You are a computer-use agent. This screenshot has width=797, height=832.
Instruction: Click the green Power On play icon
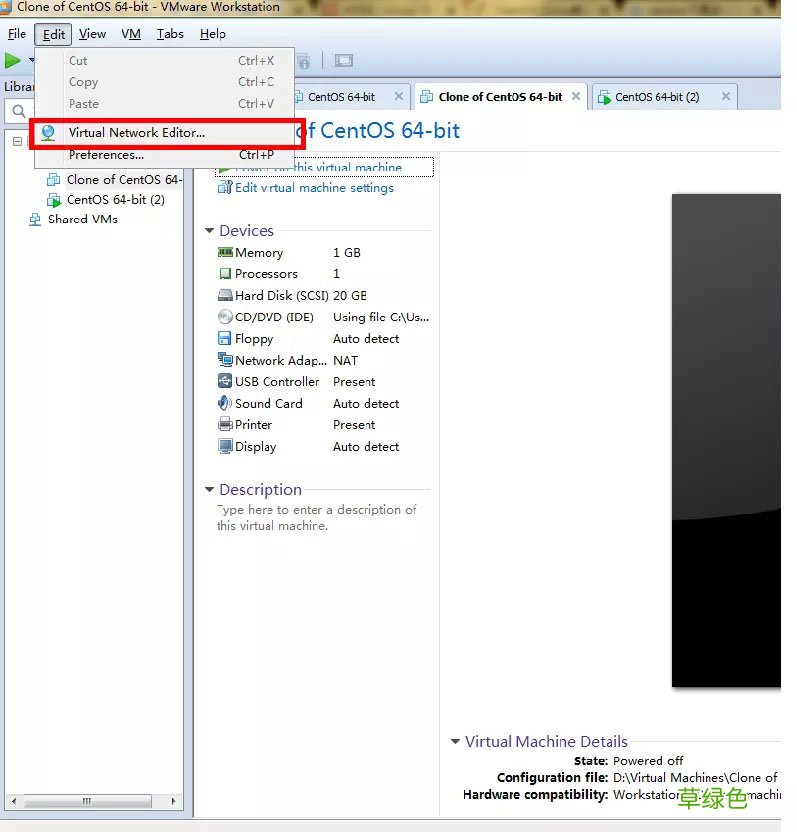pos(12,60)
